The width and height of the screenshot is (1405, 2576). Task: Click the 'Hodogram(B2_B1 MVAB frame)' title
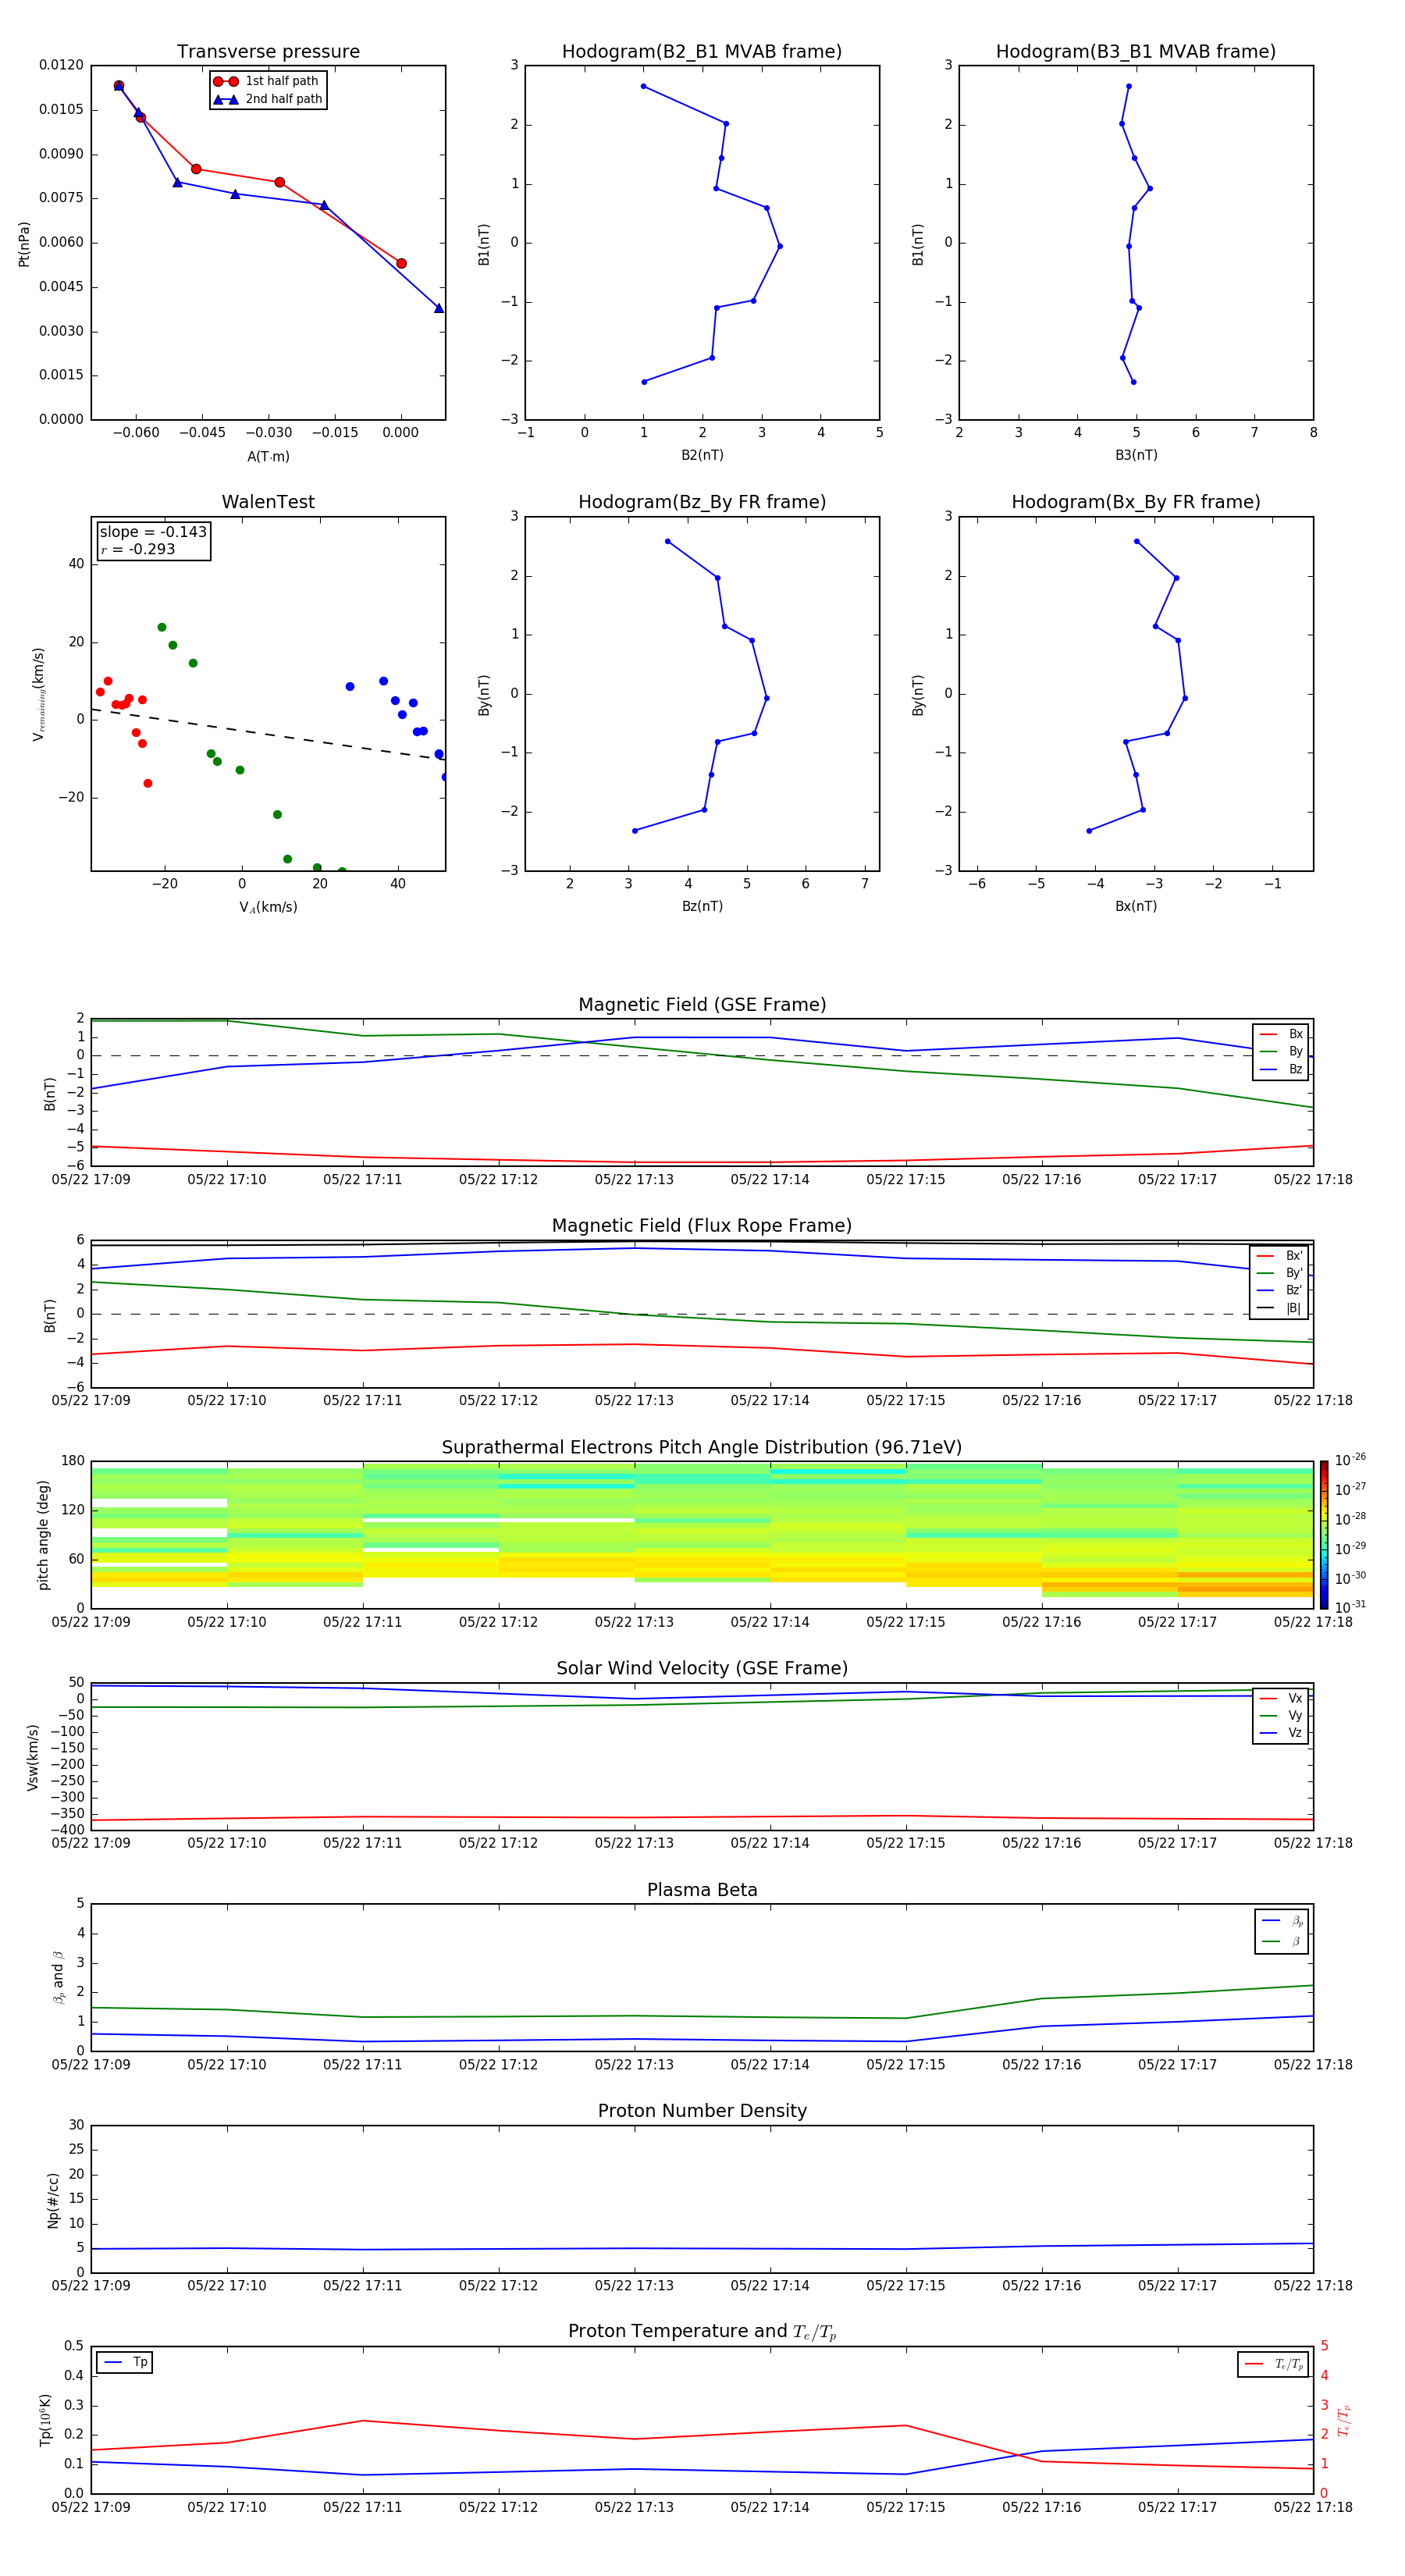[x=702, y=52]
